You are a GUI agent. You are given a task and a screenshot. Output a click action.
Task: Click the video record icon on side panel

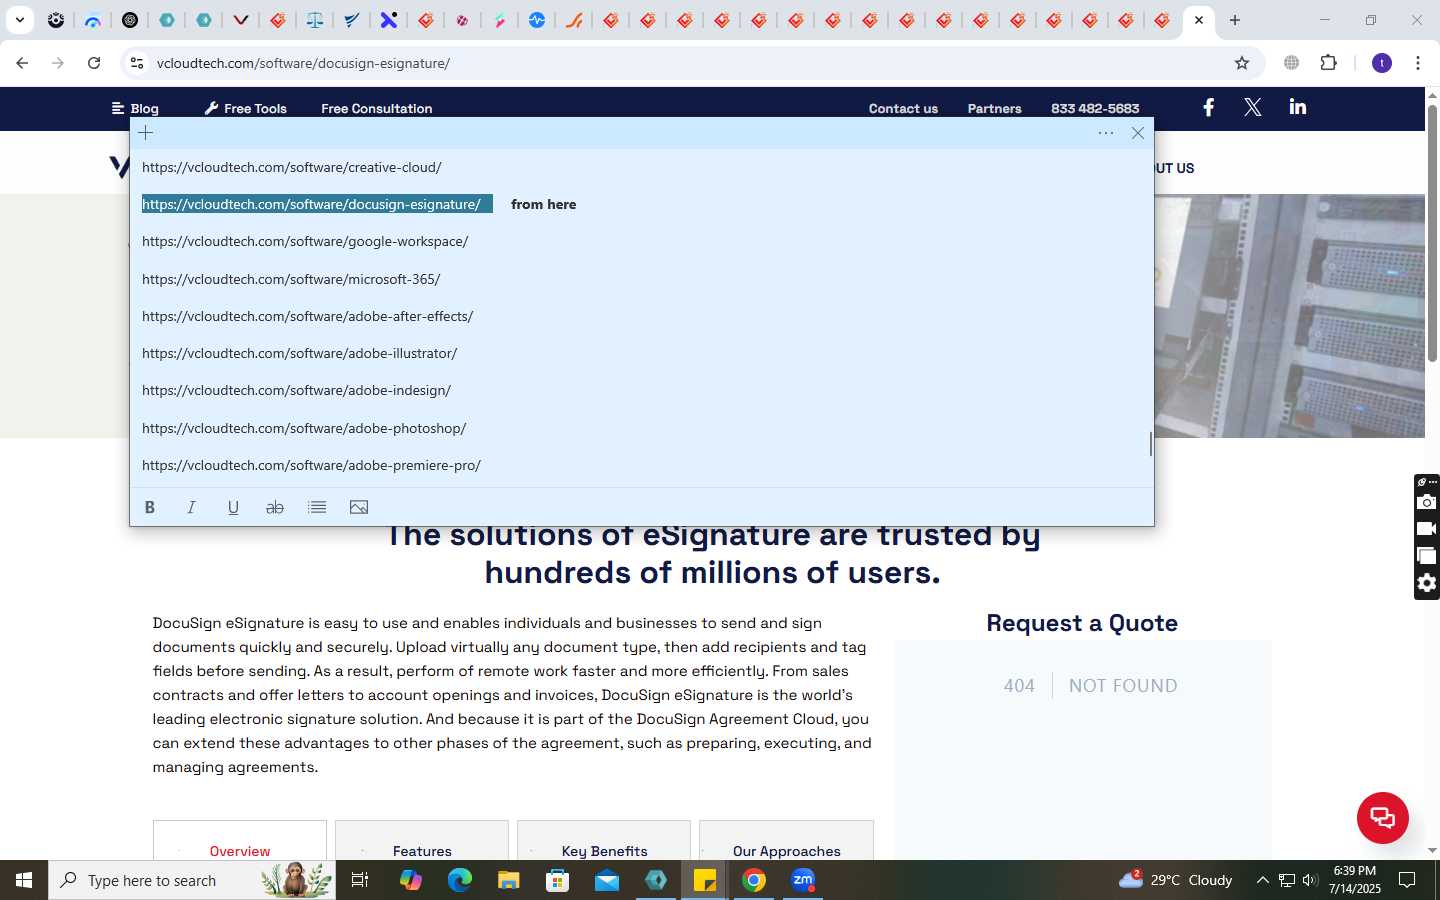click(1427, 529)
